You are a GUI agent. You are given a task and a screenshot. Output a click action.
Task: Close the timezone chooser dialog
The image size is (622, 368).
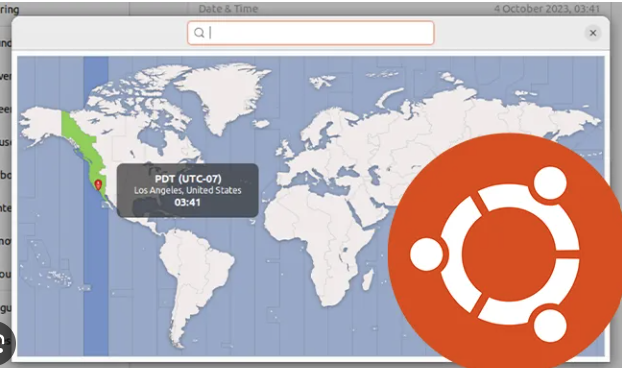click(593, 33)
